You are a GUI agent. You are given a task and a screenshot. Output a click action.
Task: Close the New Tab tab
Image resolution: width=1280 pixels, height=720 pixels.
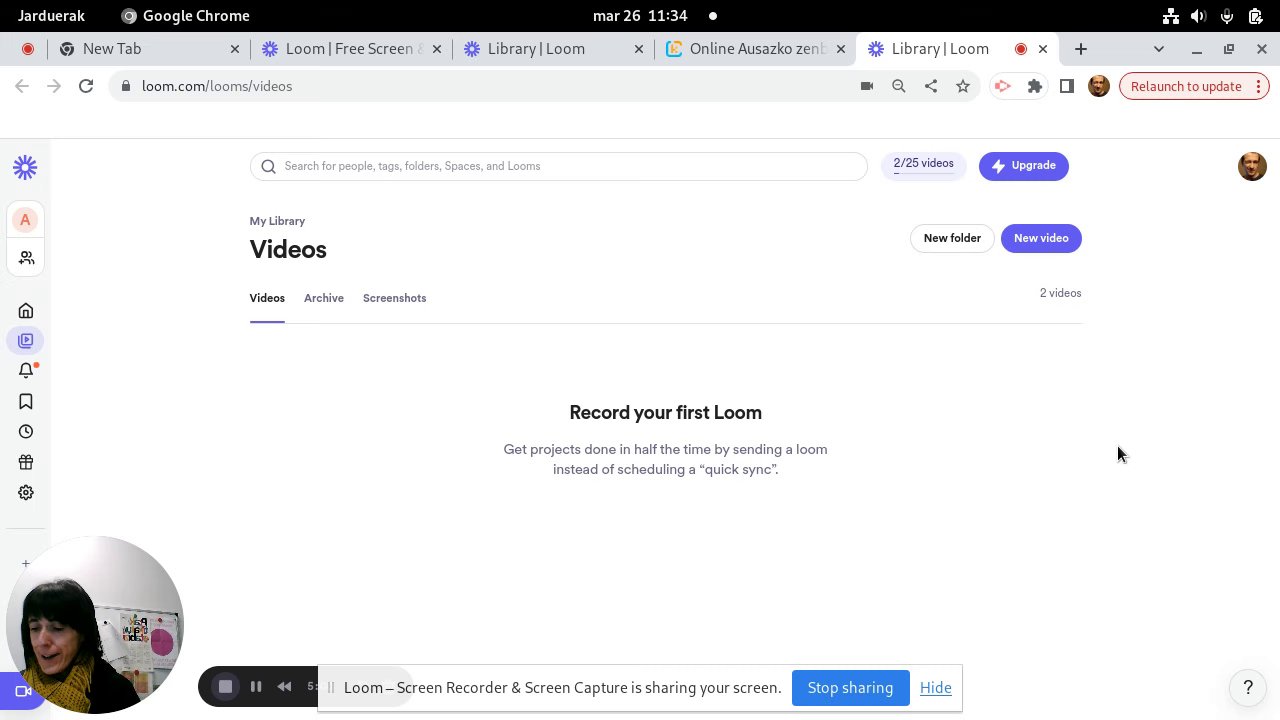coord(235,49)
